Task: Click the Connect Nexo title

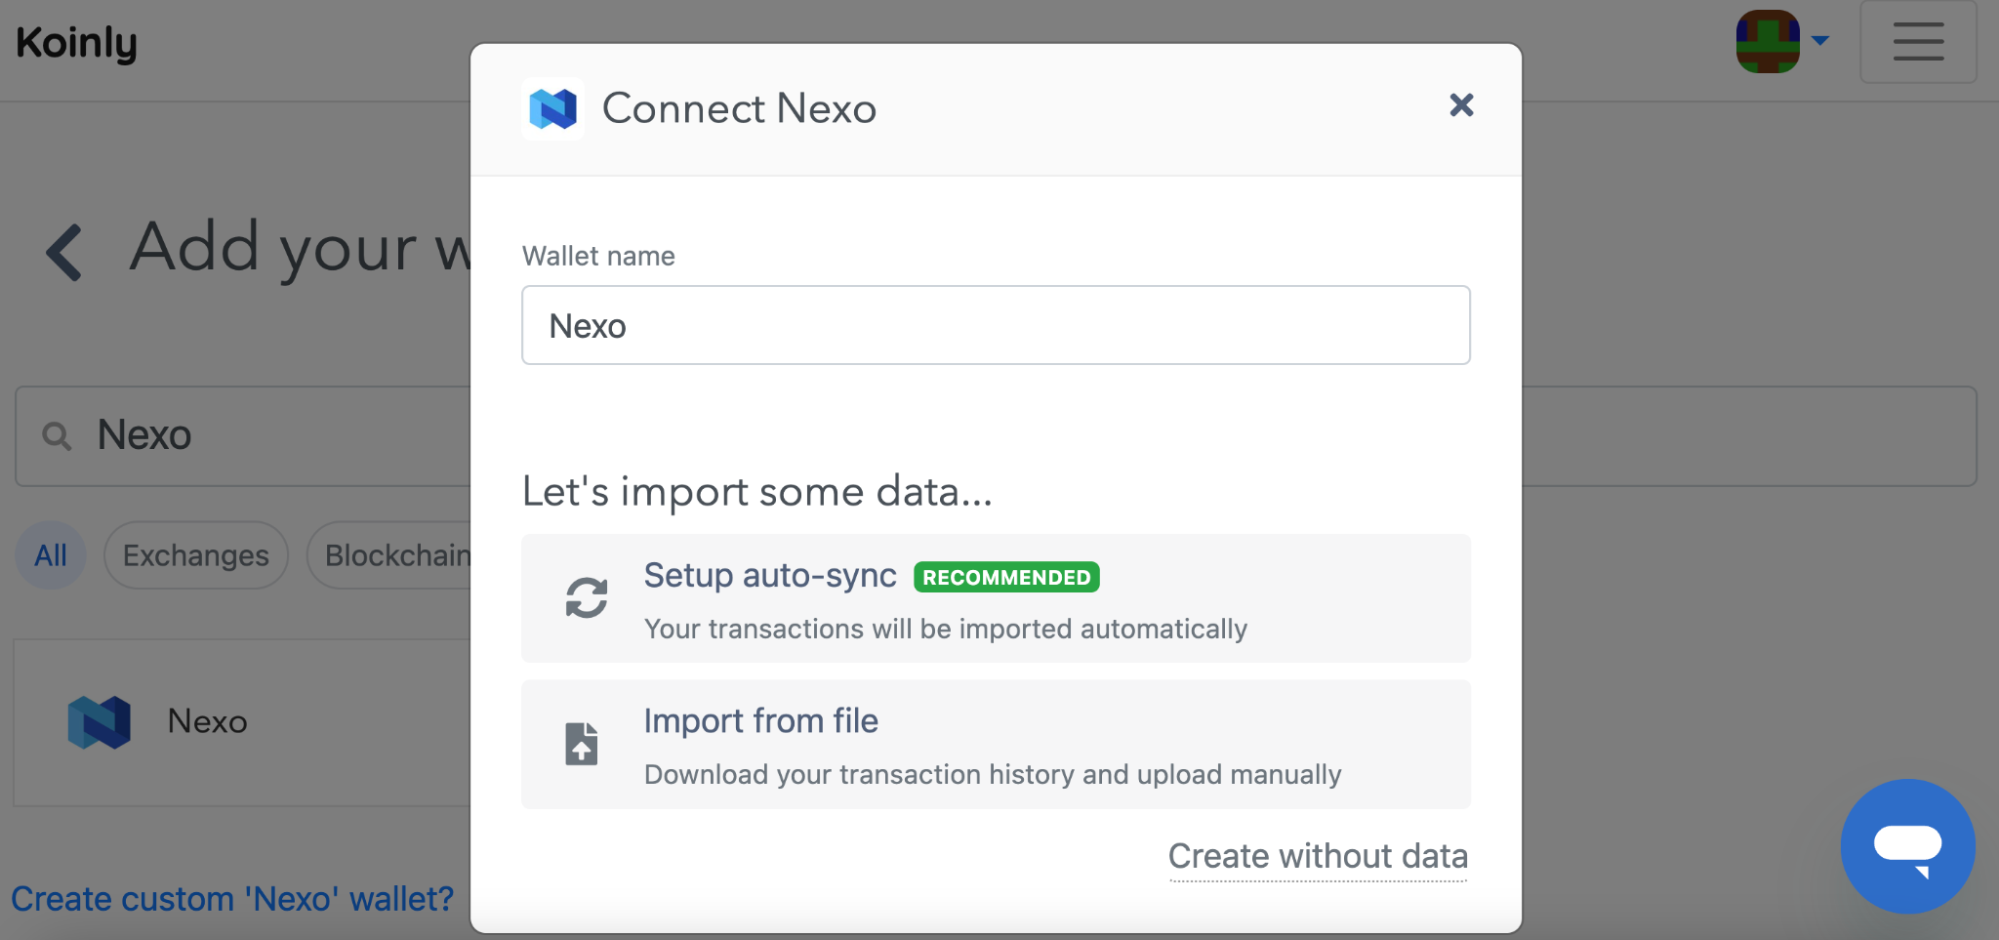Action: tap(739, 108)
